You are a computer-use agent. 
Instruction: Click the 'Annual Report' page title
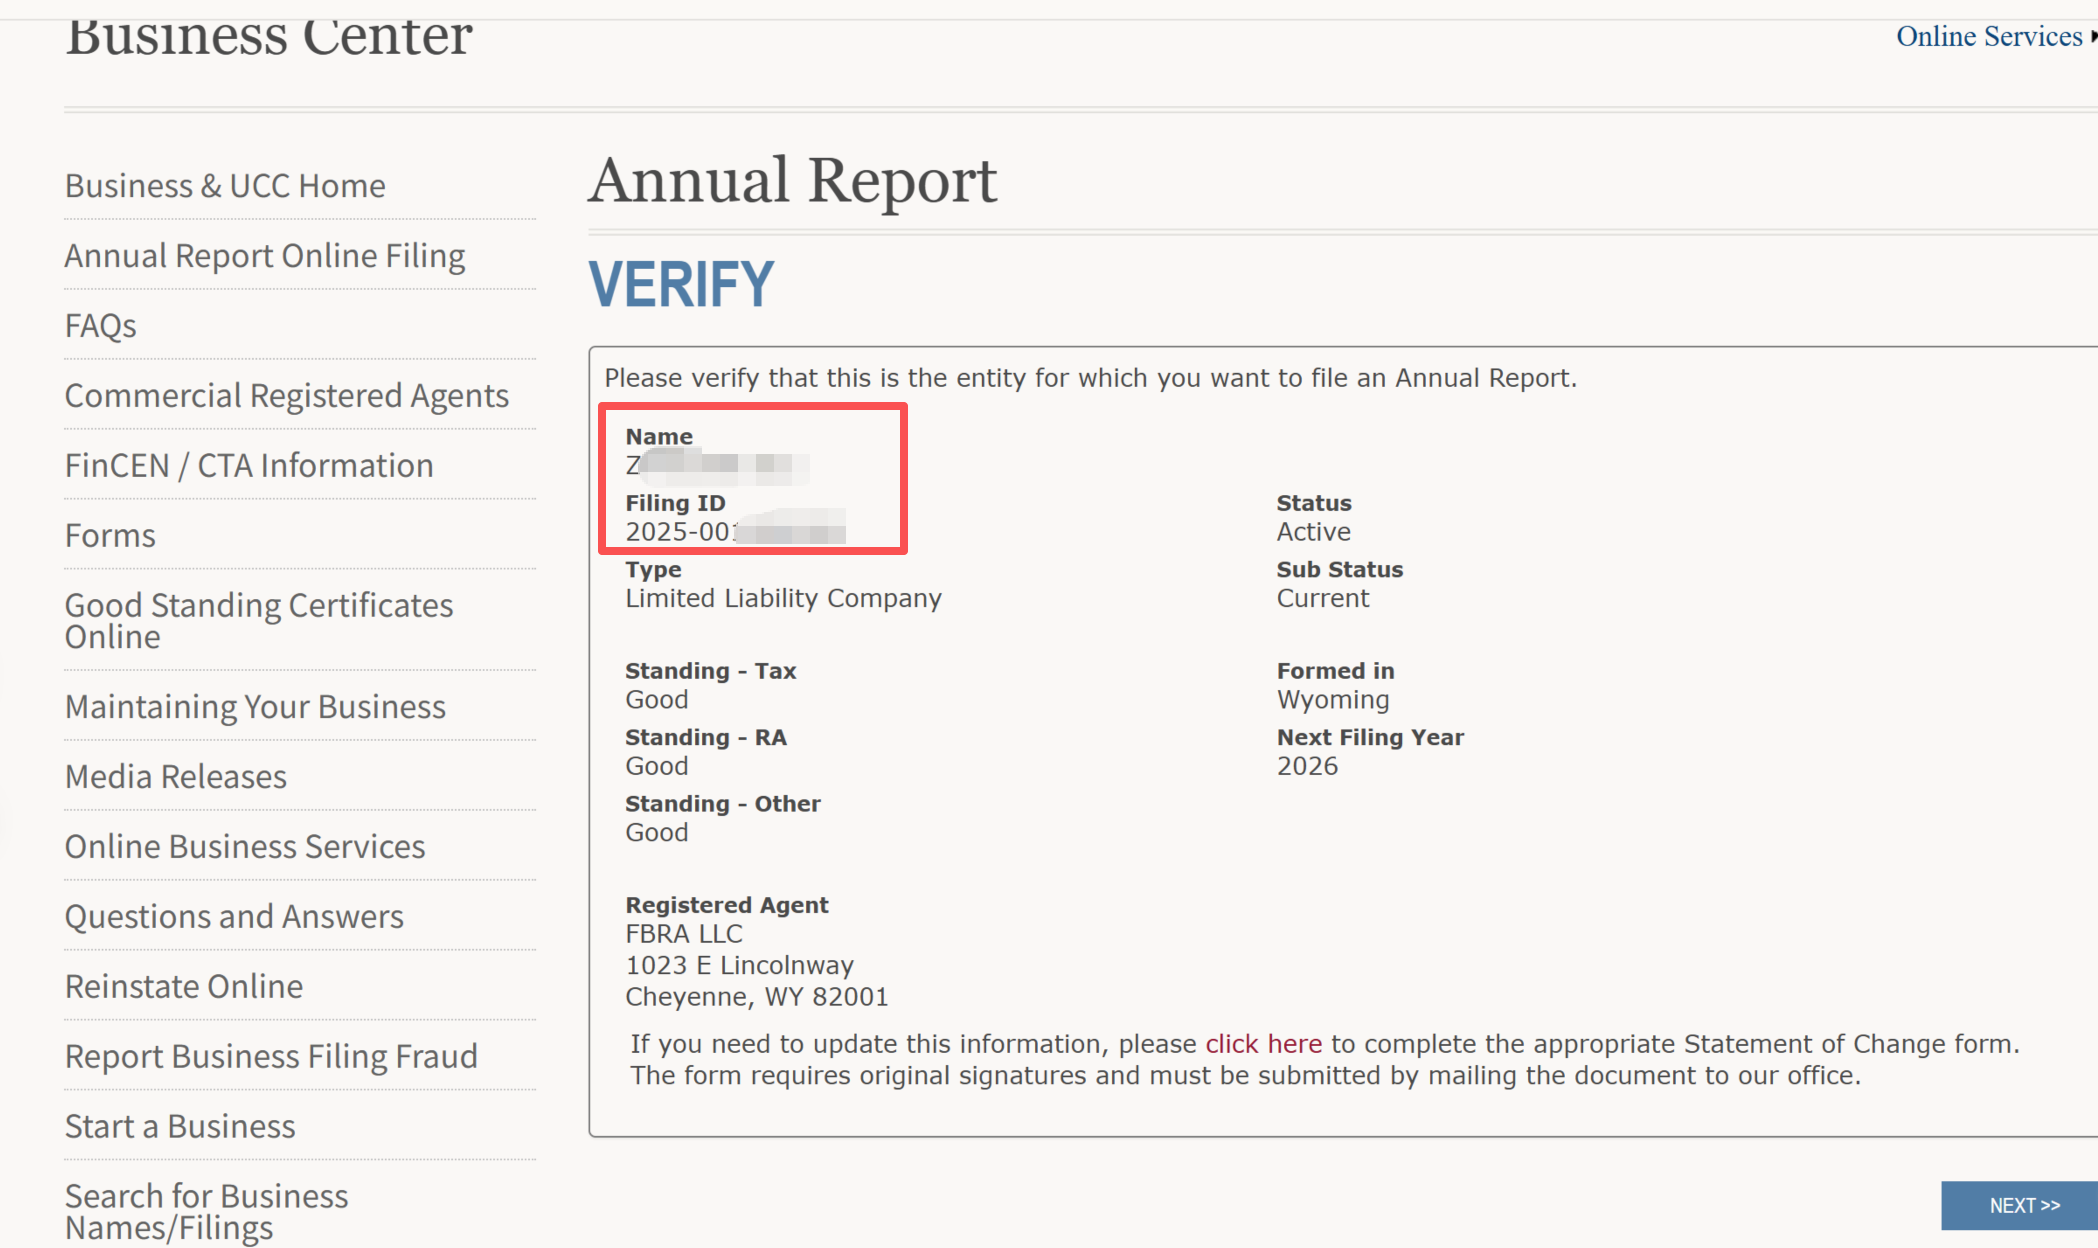(793, 181)
